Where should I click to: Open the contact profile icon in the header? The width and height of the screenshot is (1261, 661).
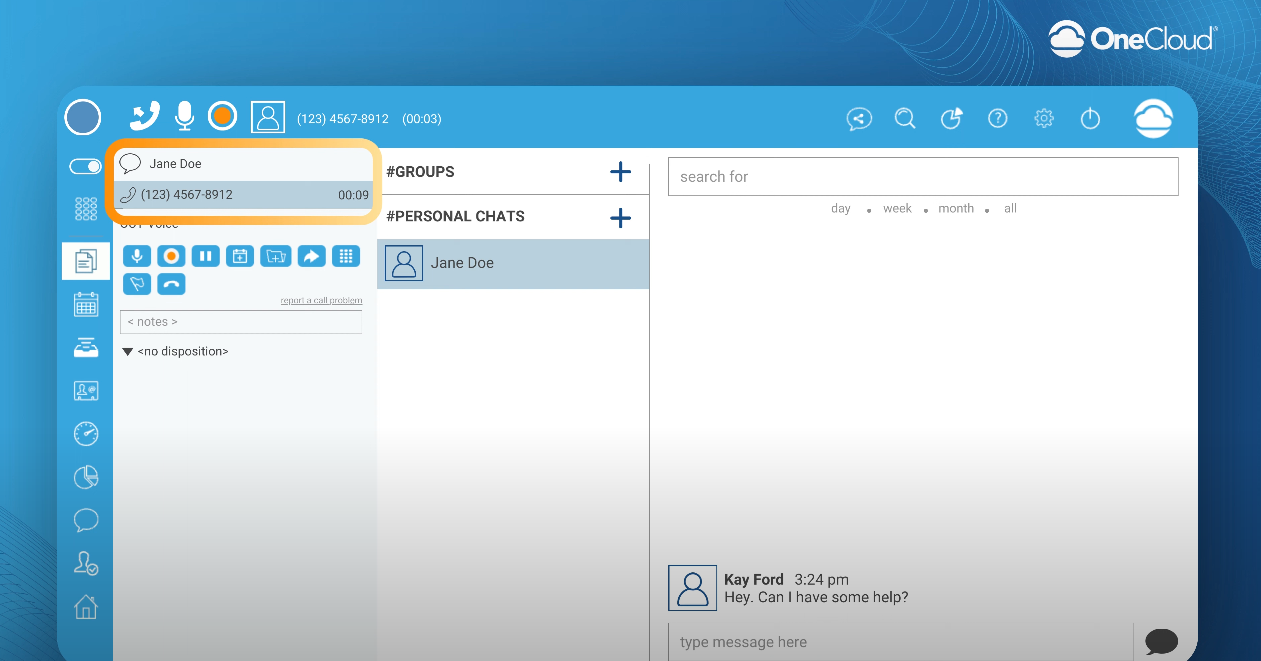click(268, 117)
